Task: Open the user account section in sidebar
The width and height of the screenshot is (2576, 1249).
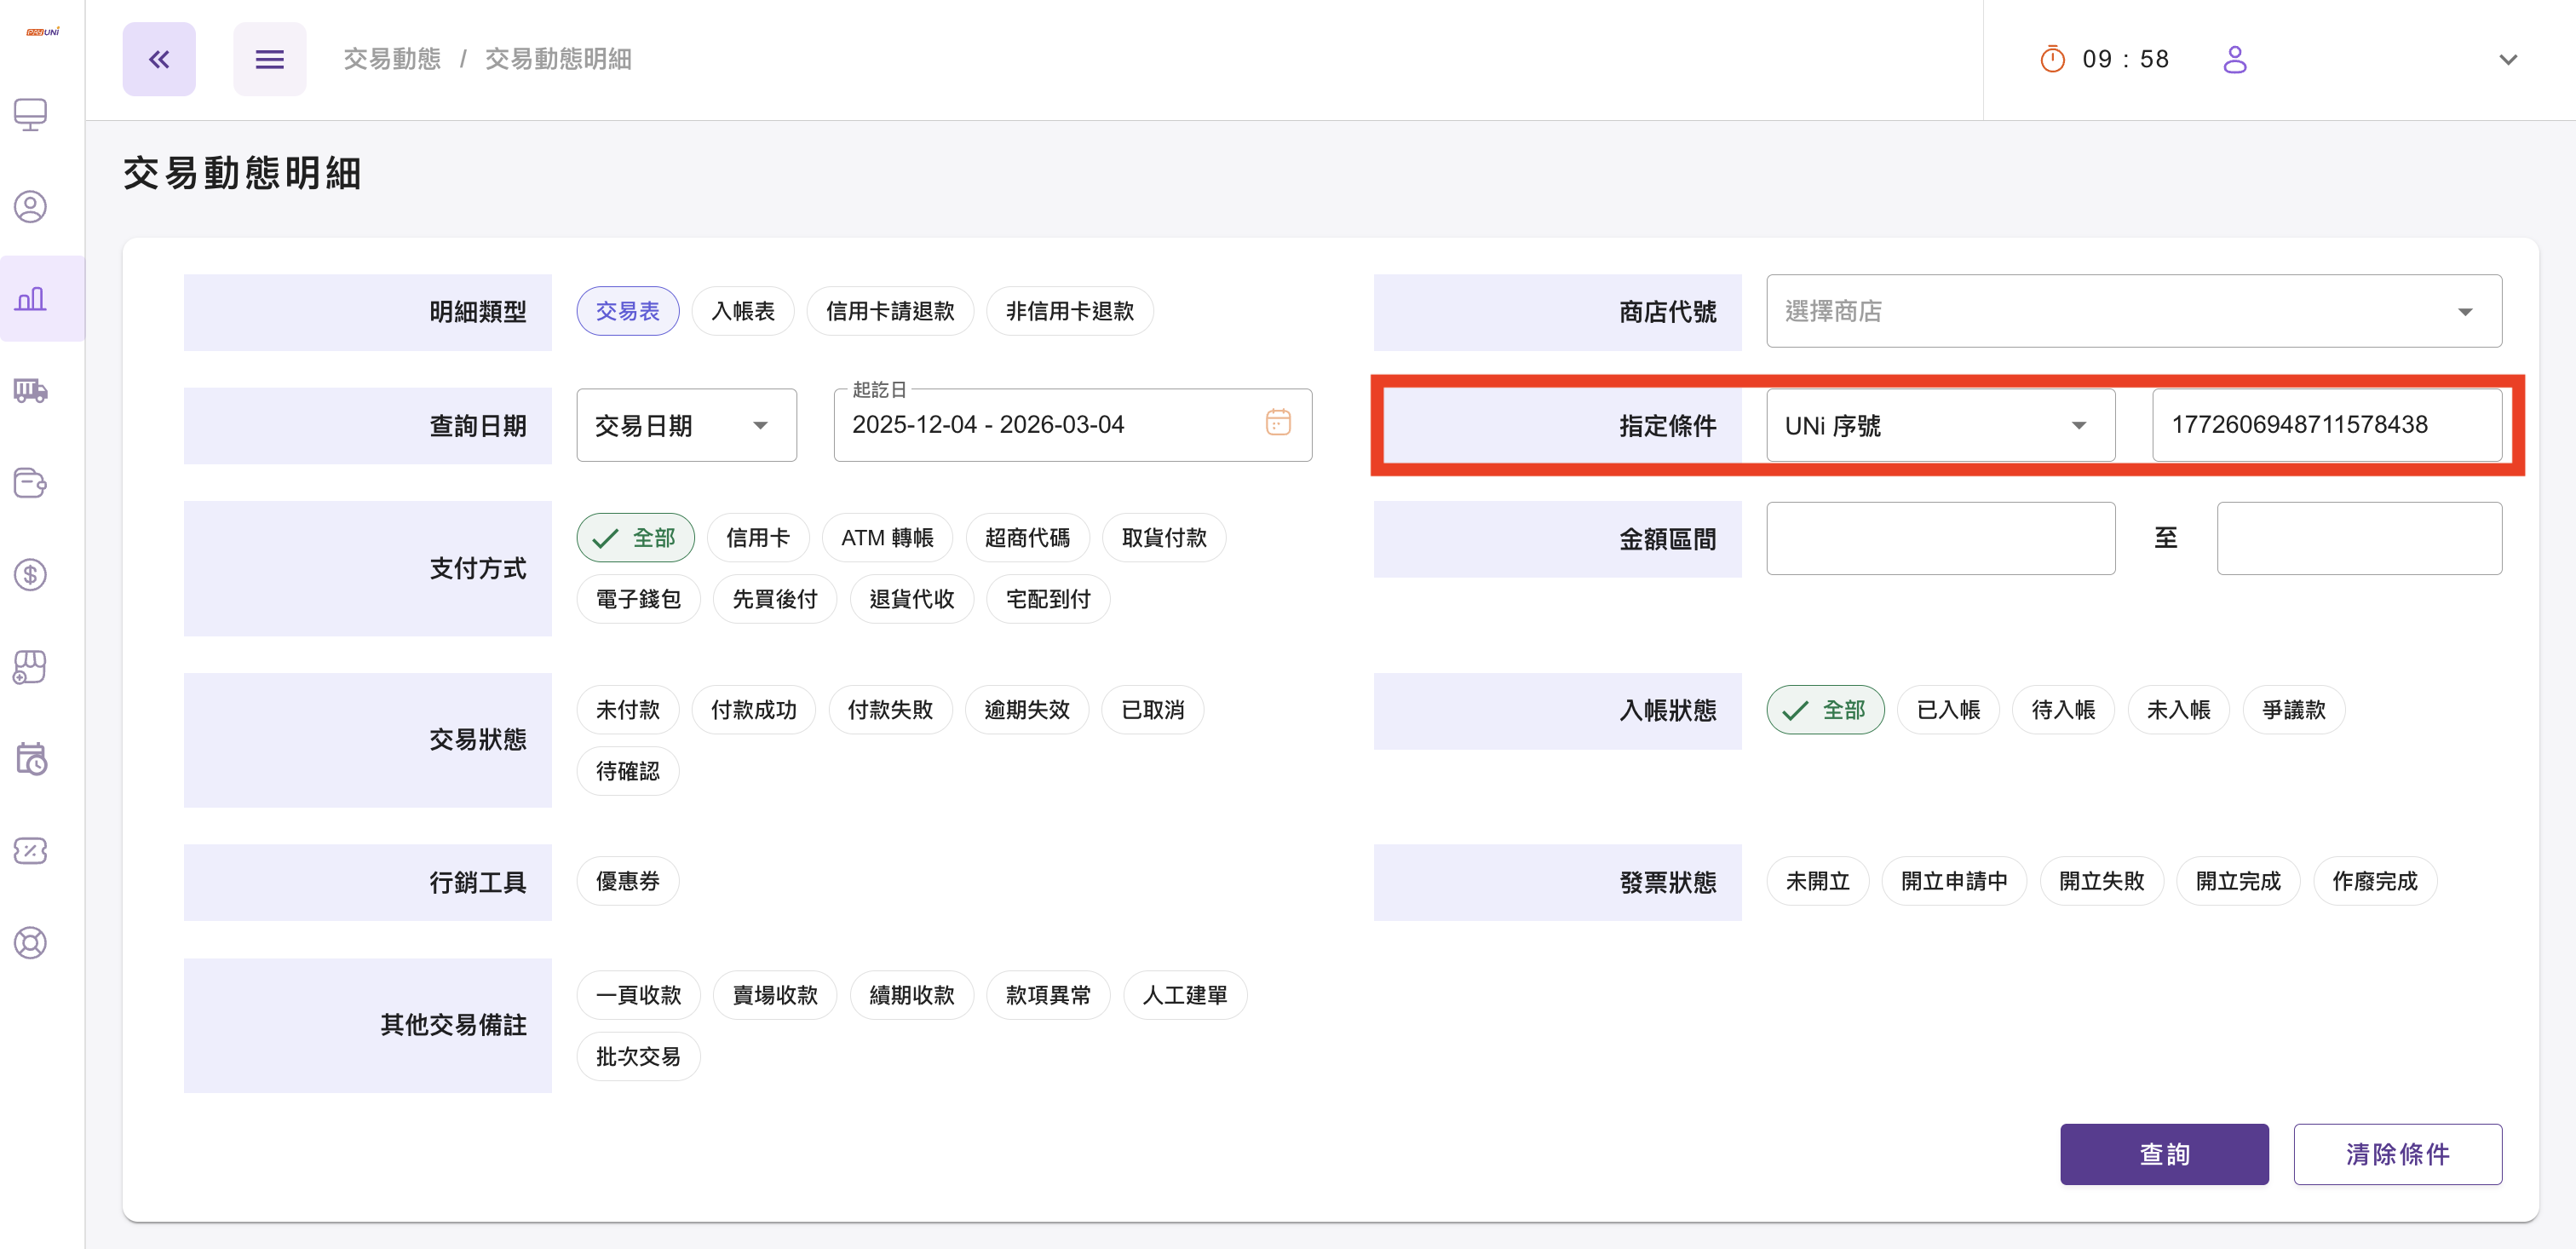Action: coord(30,207)
